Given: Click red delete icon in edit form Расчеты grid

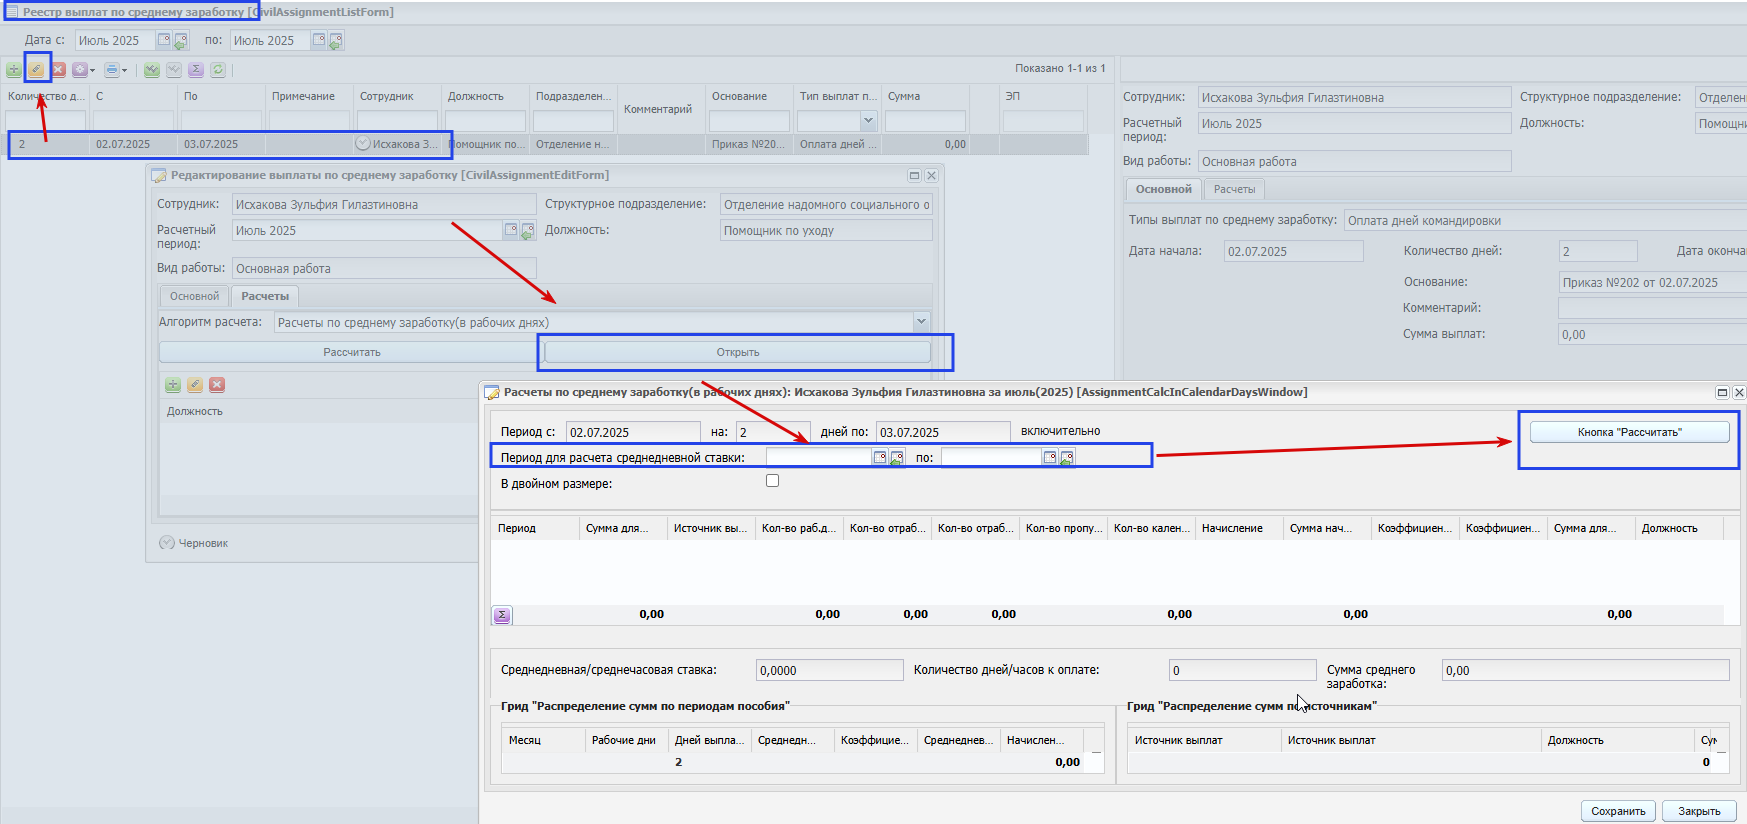Looking at the screenshot, I should (217, 385).
